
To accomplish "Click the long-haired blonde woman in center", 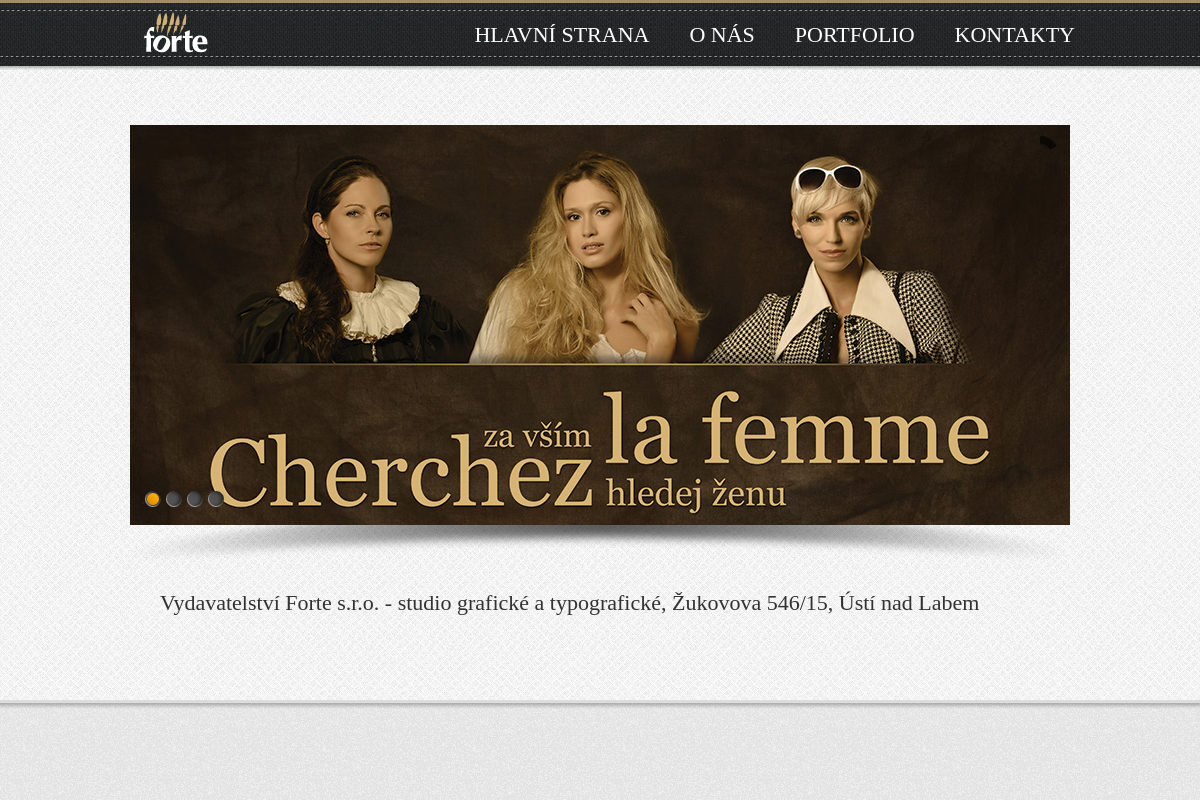I will tap(590, 260).
